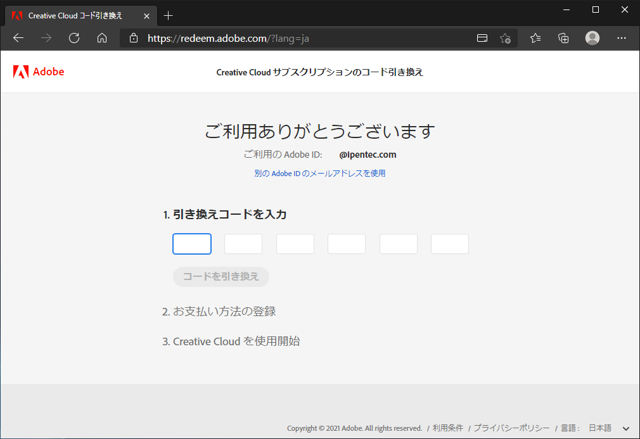Click 別の Adobe ID のメールアドレスを使用 link

[x=320, y=173]
